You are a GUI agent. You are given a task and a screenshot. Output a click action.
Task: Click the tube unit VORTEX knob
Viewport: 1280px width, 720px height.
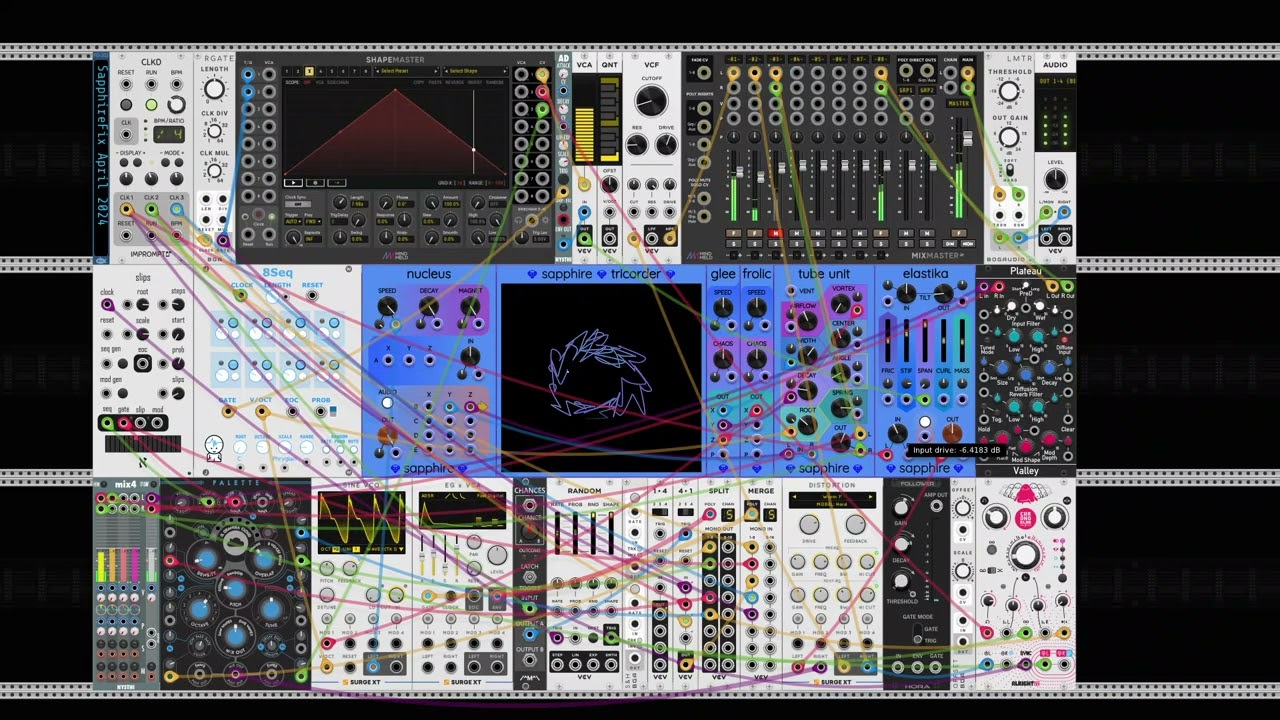tap(840, 304)
